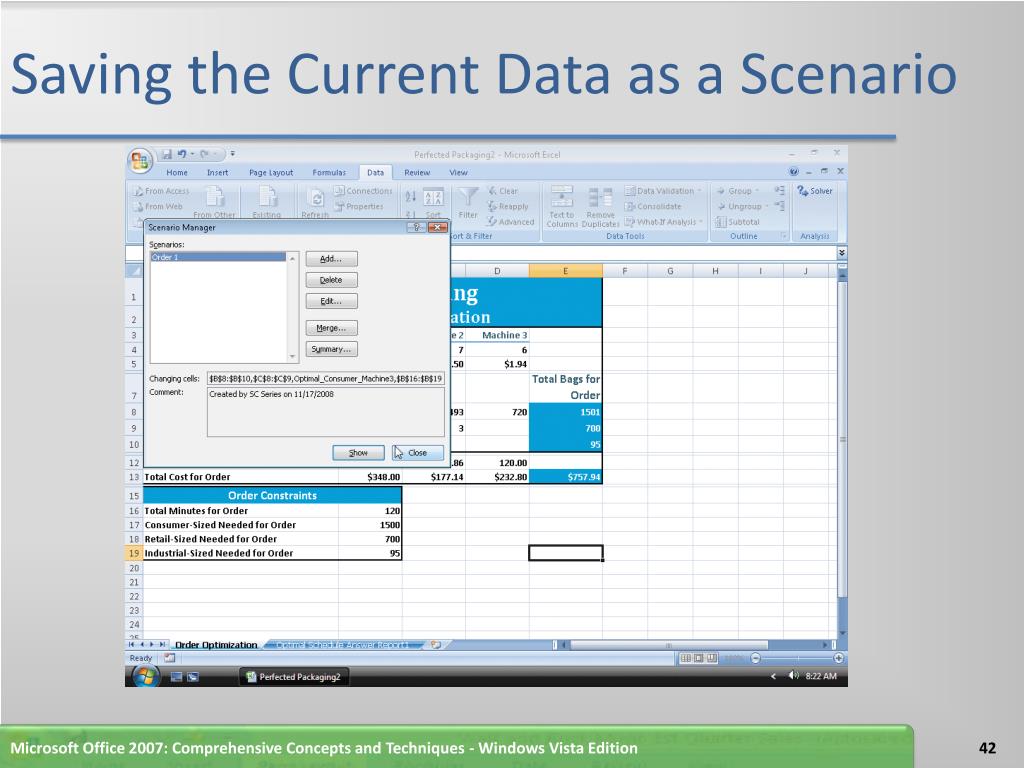The width and height of the screenshot is (1024, 768).
Task: Expand the formula bar
Action: [x=842, y=253]
